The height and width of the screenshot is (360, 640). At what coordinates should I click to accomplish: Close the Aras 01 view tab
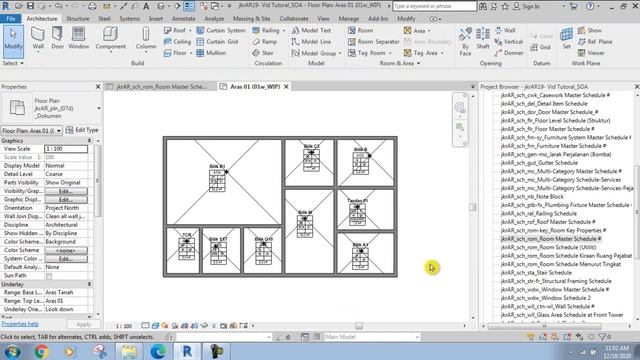coord(286,87)
